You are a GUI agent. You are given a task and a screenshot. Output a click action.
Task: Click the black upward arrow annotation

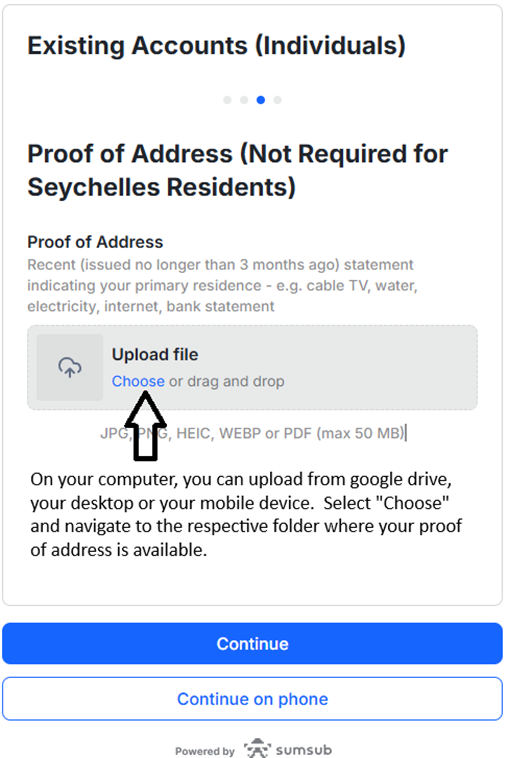point(145,425)
